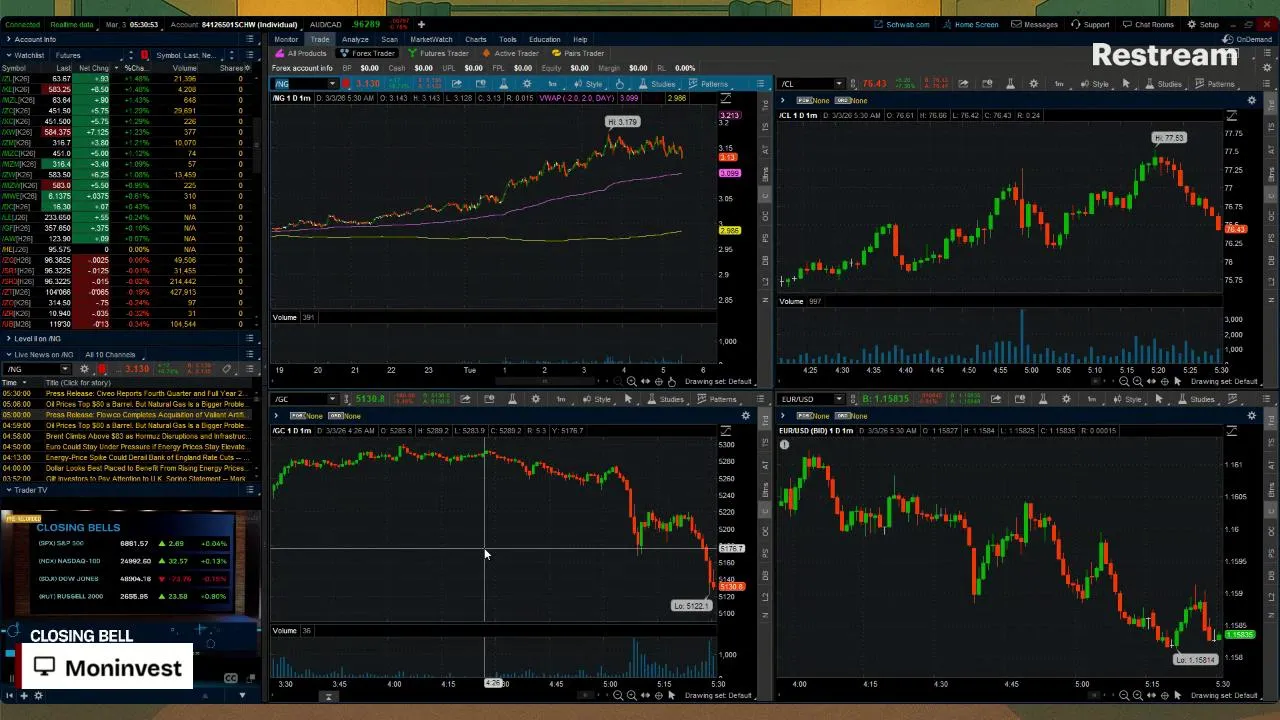Image resolution: width=1280 pixels, height=720 pixels.
Task: Open the Watchlist section menu icon
Action: pyautogui.click(x=250, y=55)
